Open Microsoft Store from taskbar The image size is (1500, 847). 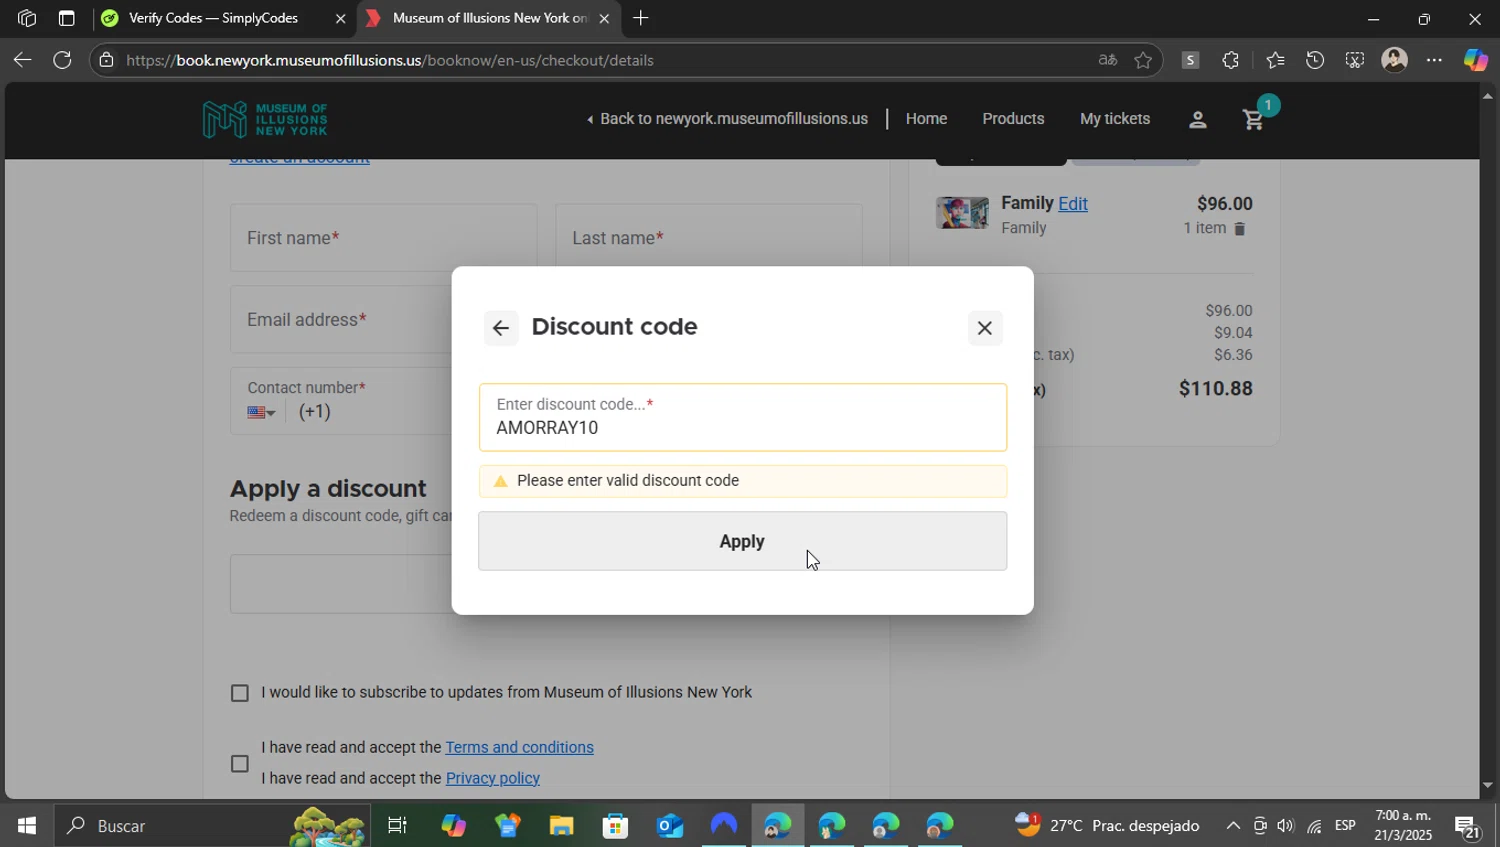pyautogui.click(x=615, y=826)
